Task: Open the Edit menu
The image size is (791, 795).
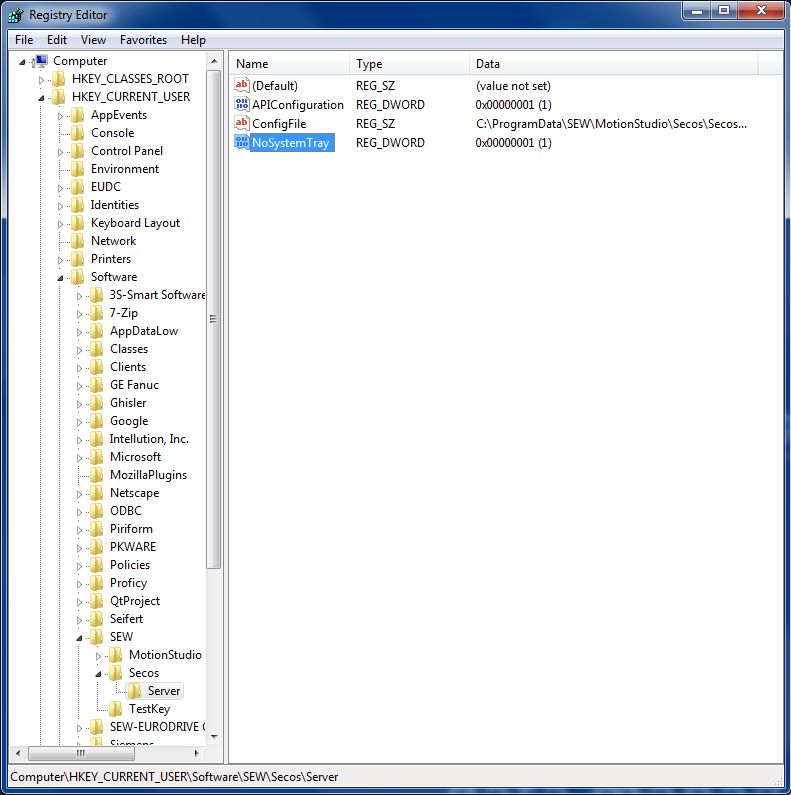Action: tap(57, 40)
